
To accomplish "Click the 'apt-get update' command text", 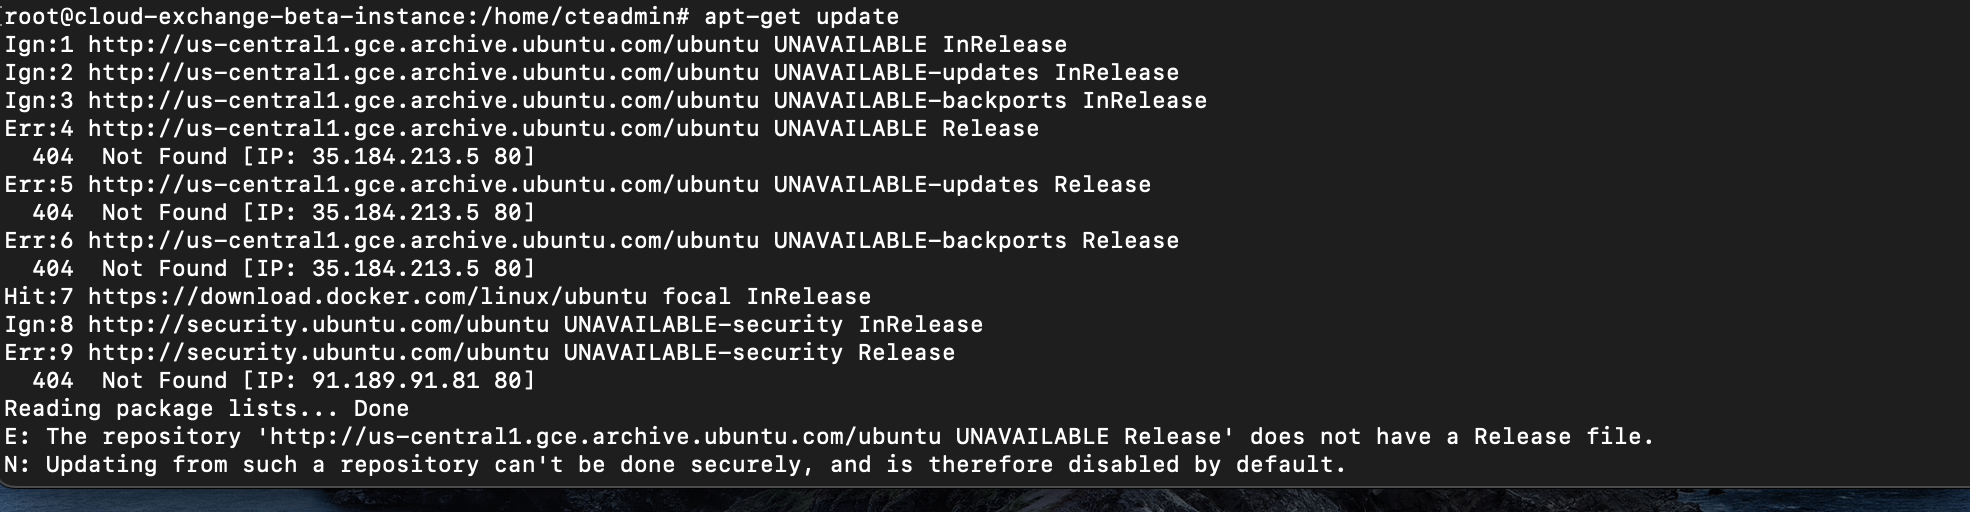I will (801, 17).
